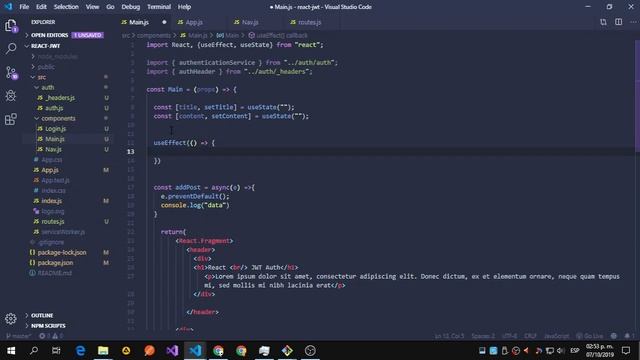Open the Microsoft Edge taskbar icon
This screenshot has width=640, height=360.
(x=80, y=351)
